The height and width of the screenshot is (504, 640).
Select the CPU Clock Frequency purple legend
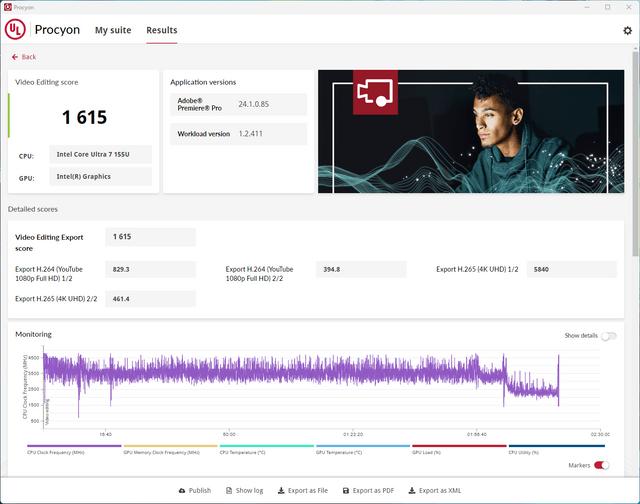74,449
